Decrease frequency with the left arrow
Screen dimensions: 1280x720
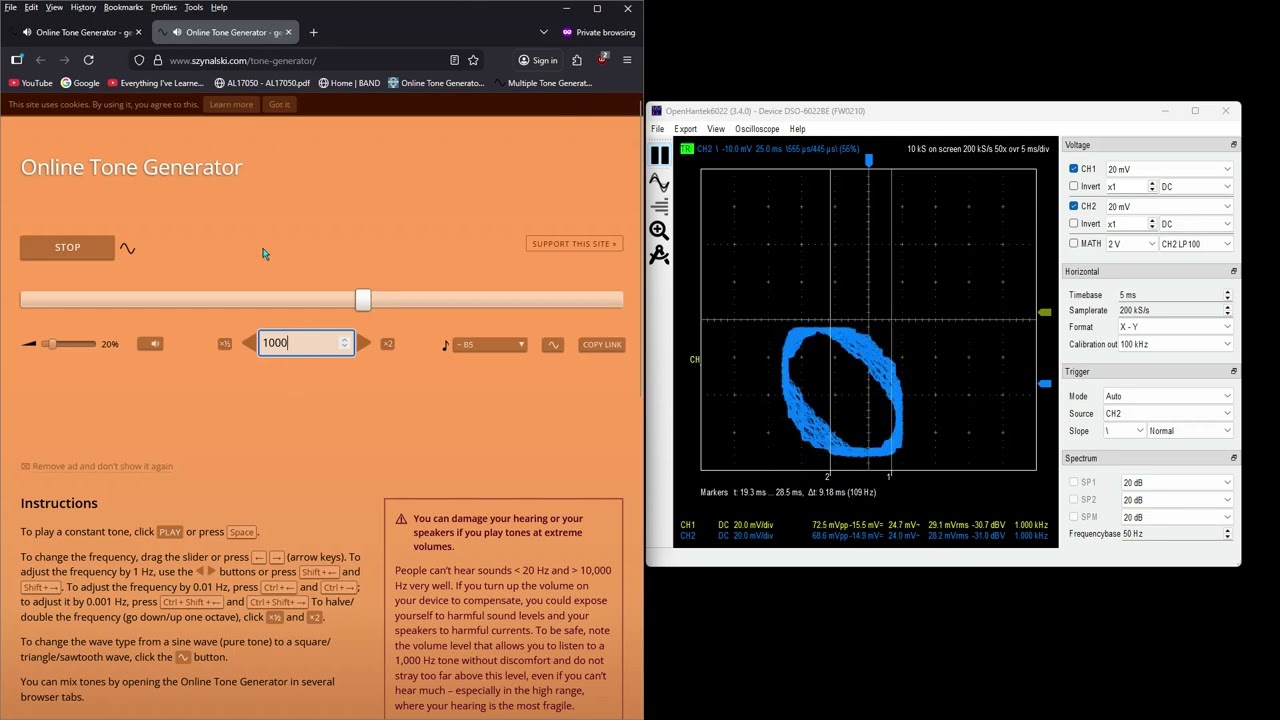point(248,344)
